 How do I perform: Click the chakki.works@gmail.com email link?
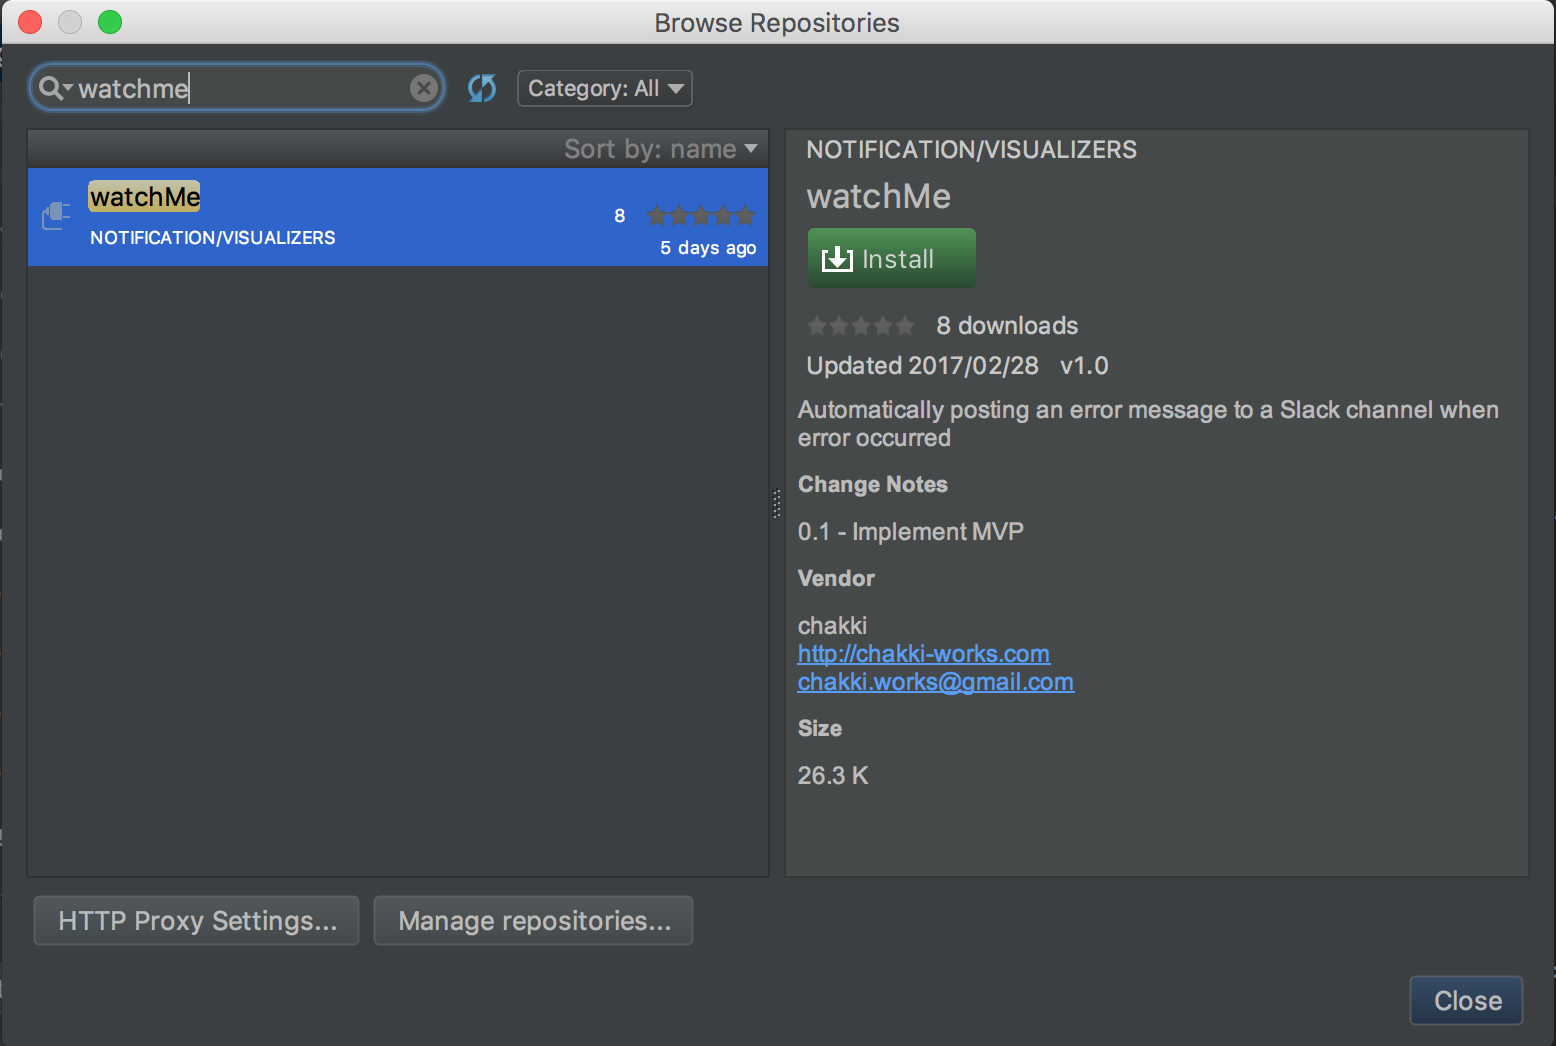click(936, 682)
